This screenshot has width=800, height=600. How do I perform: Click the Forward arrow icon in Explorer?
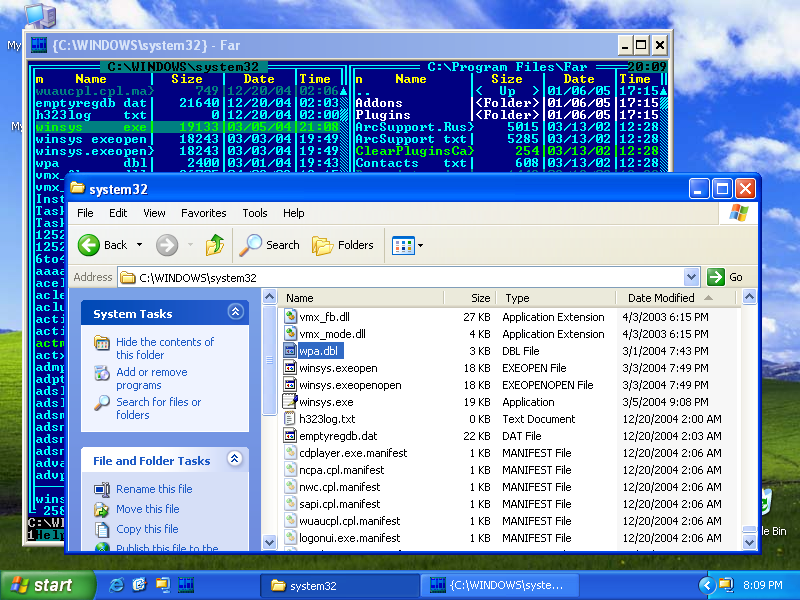click(167, 245)
